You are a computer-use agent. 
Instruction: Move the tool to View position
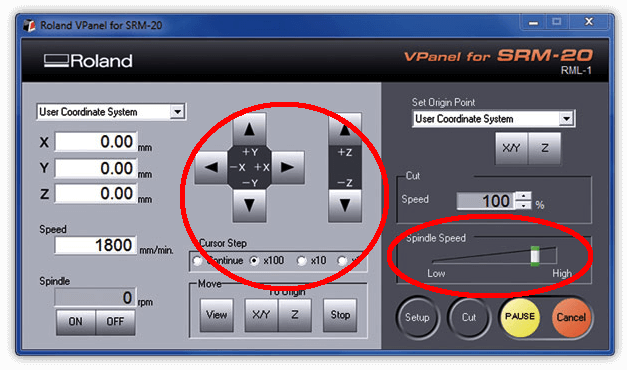(217, 315)
